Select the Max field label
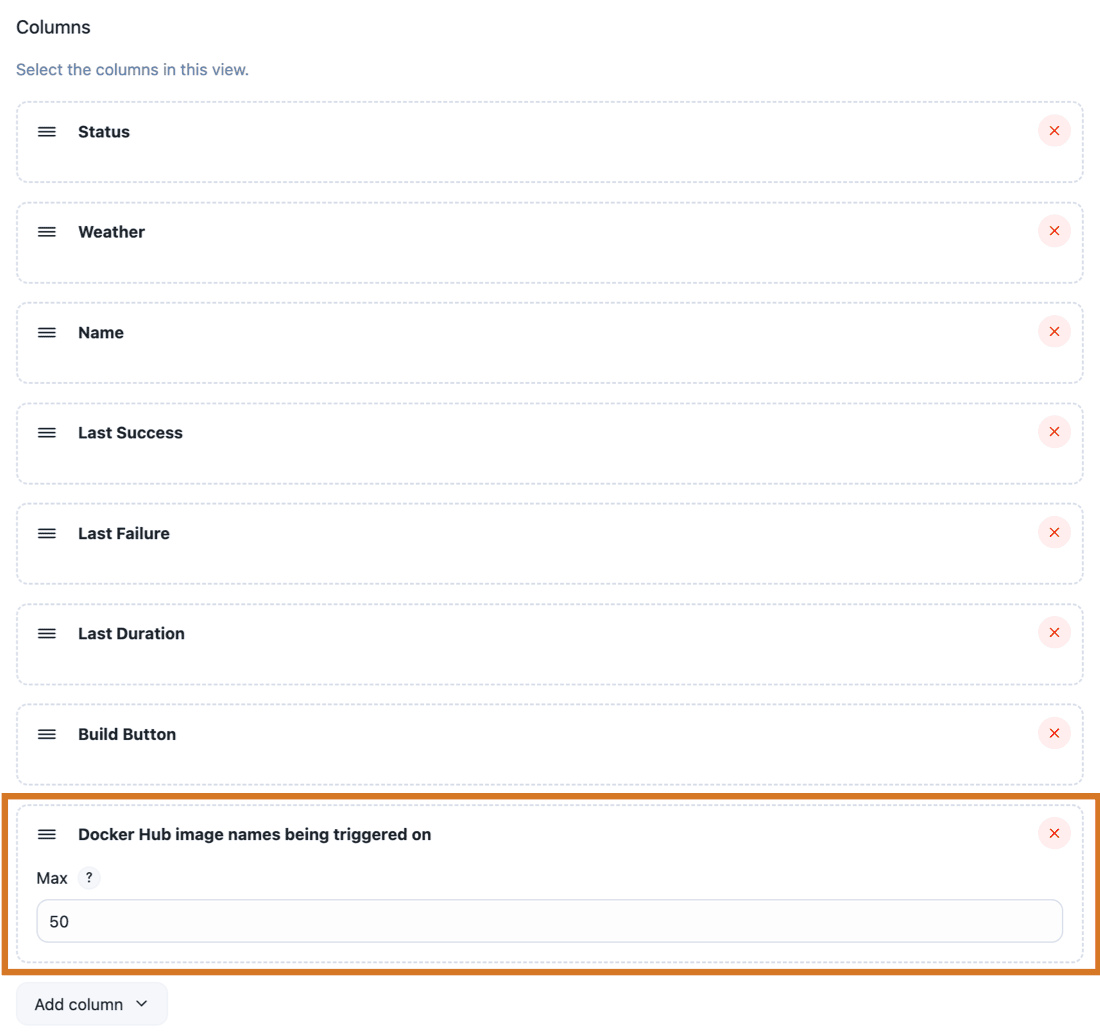This screenshot has width=1100, height=1036. [x=52, y=878]
